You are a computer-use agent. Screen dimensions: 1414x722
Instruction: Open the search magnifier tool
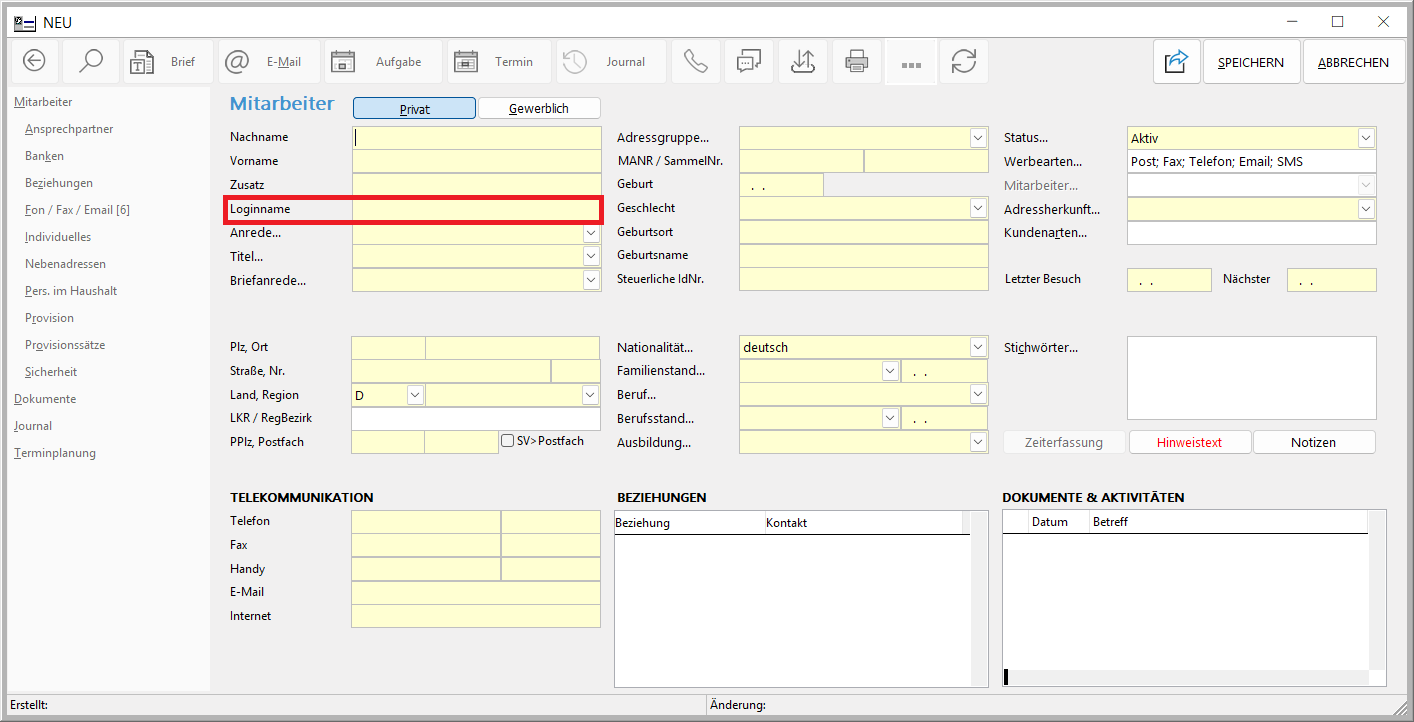point(91,62)
